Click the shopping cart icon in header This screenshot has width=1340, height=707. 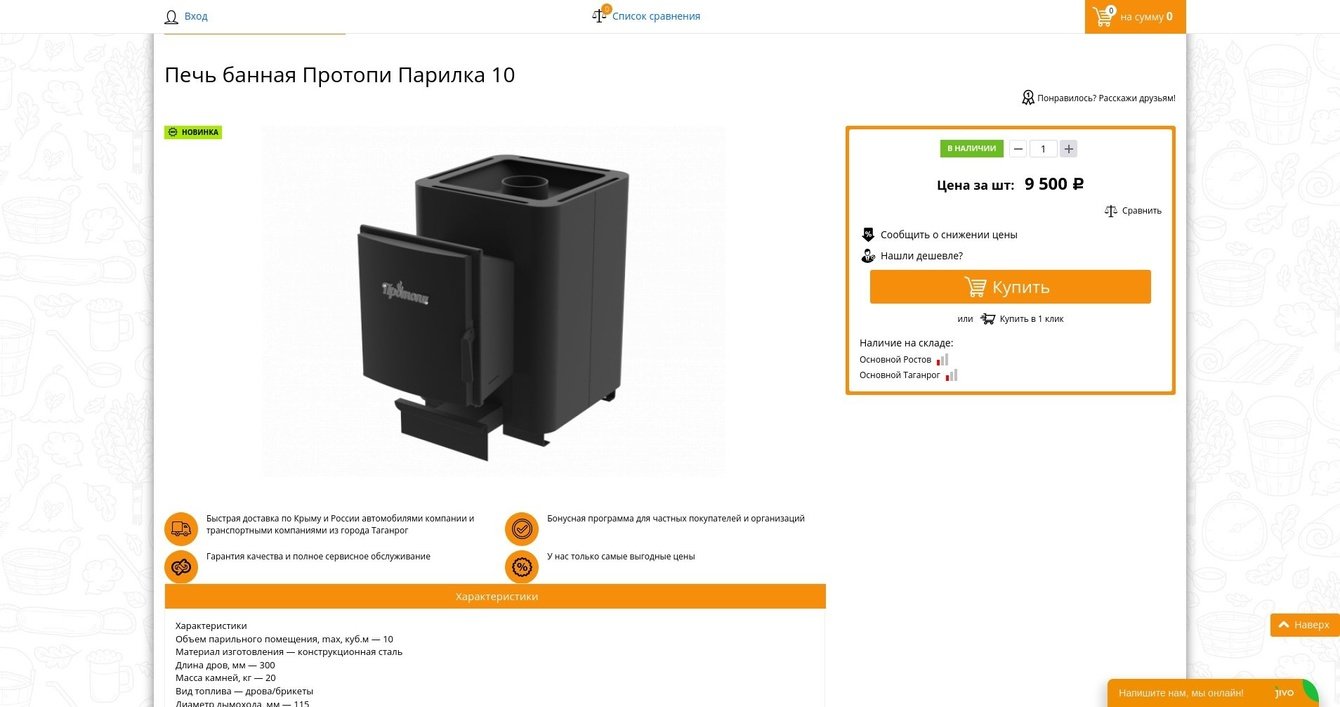coord(1103,16)
